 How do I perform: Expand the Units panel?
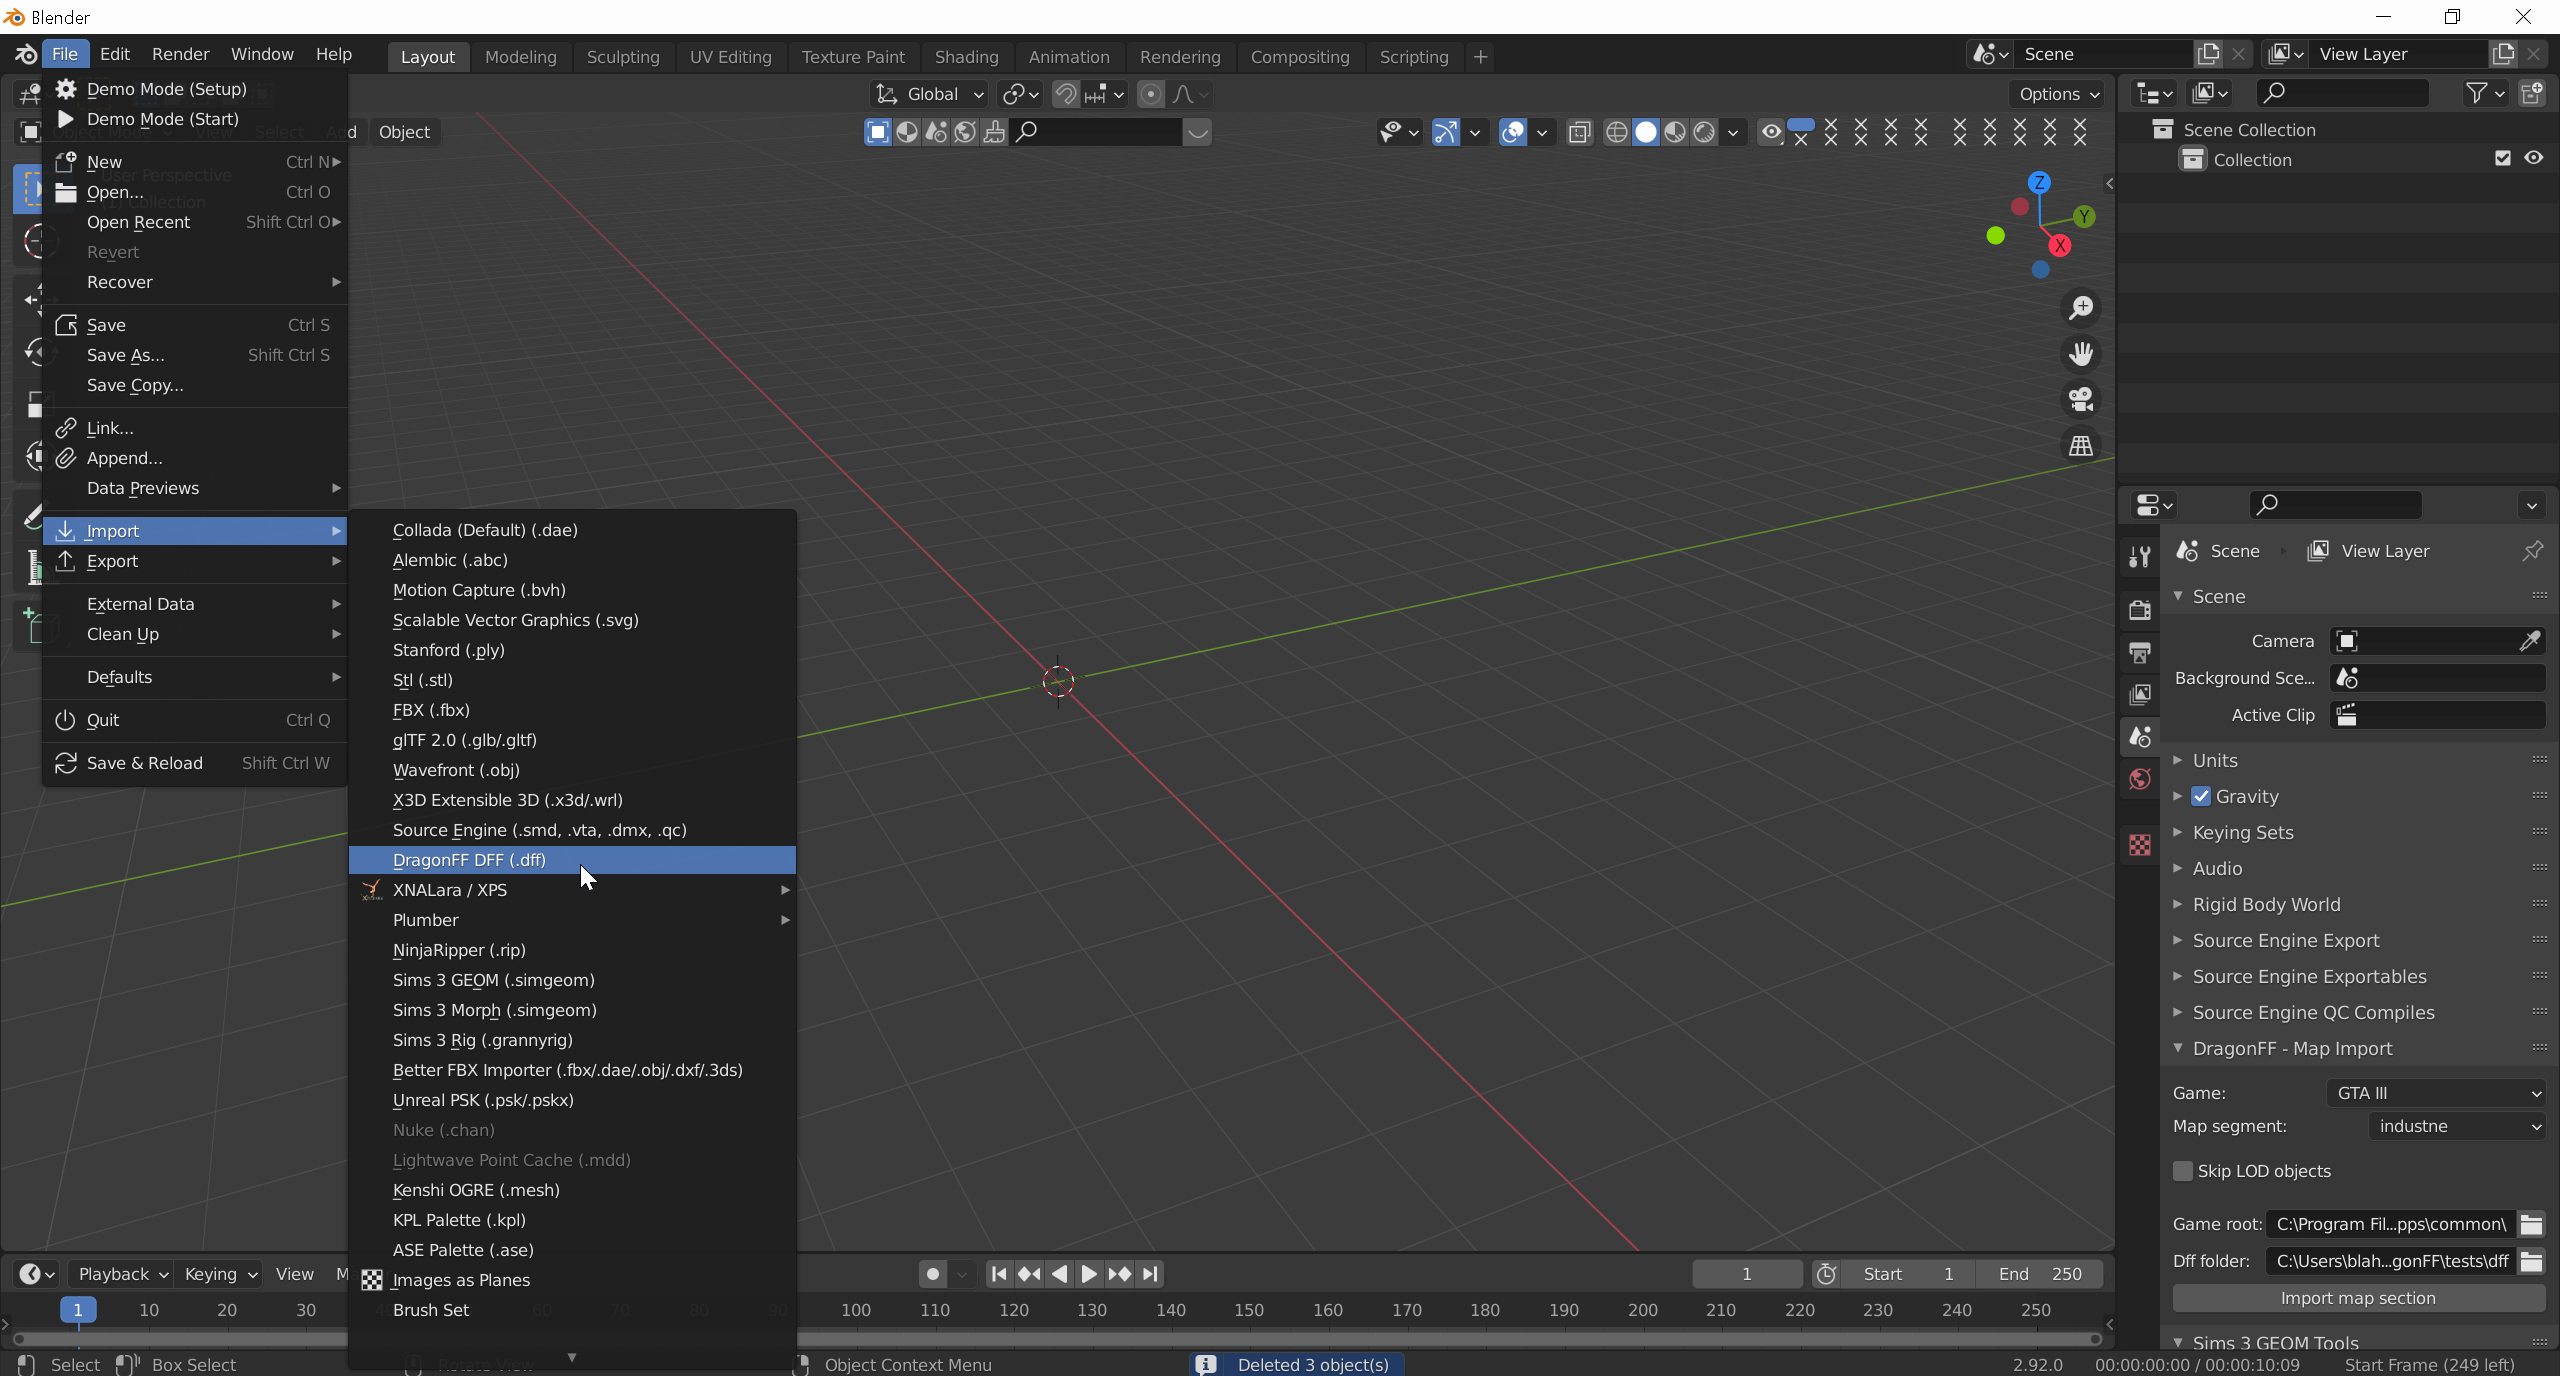coord(2215,760)
